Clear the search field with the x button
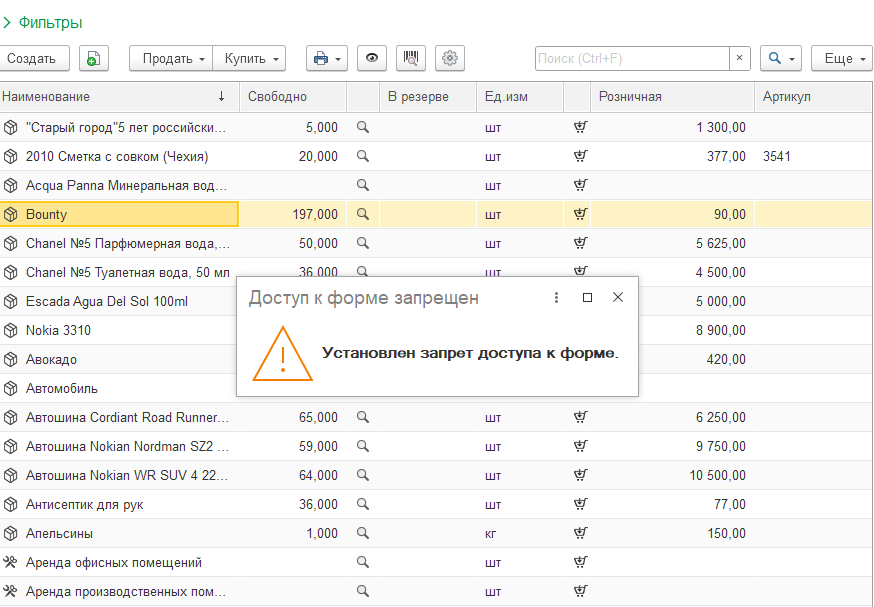The image size is (874, 607). pos(739,59)
